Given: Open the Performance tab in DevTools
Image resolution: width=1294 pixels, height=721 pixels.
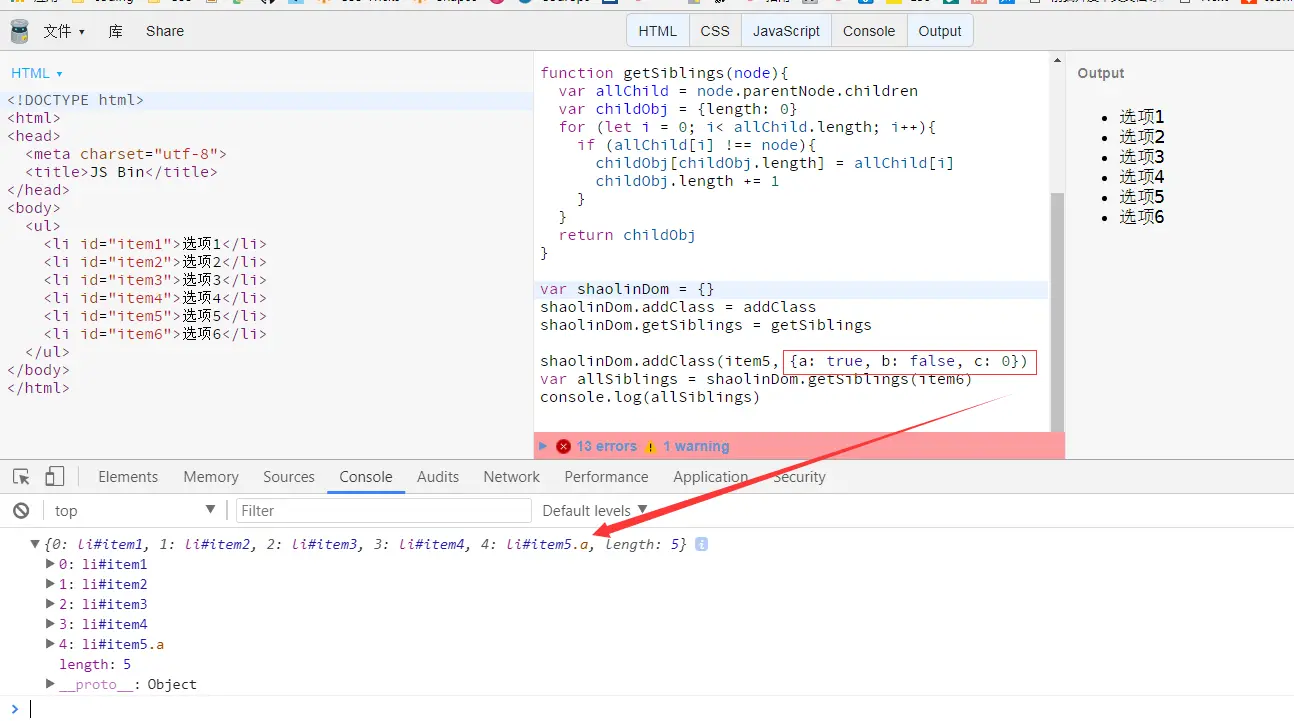Looking at the screenshot, I should click(606, 477).
